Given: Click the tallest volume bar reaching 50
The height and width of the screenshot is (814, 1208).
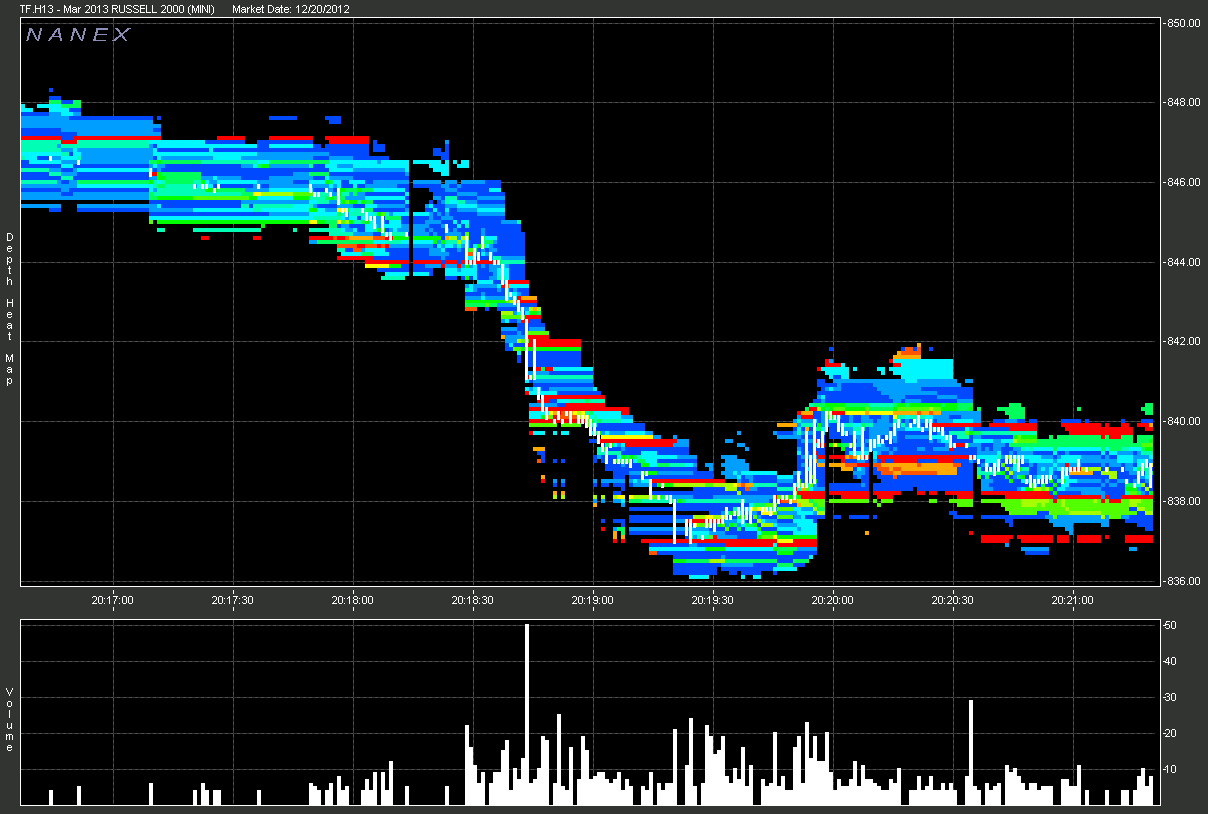Looking at the screenshot, I should coord(527,714).
